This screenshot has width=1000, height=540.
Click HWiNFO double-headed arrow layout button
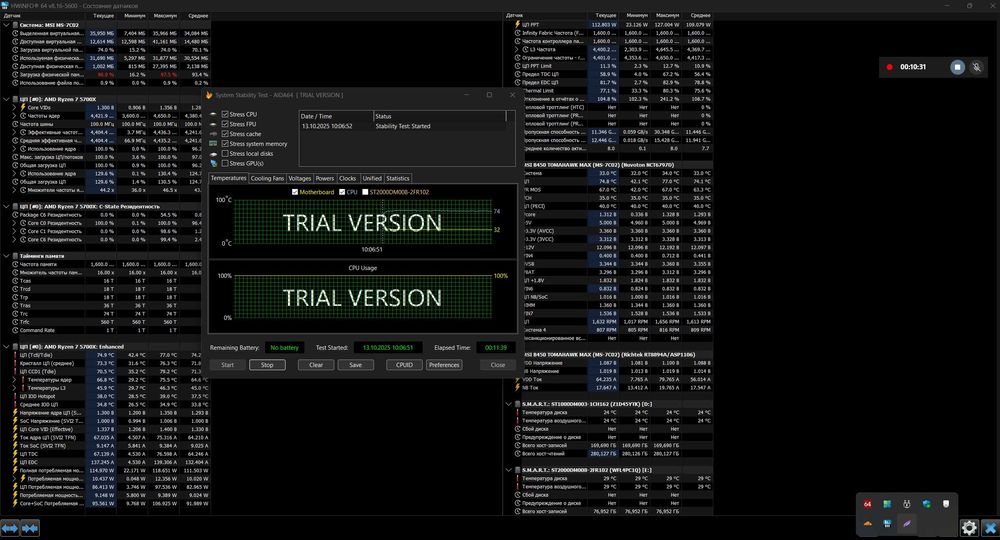(x=10, y=528)
